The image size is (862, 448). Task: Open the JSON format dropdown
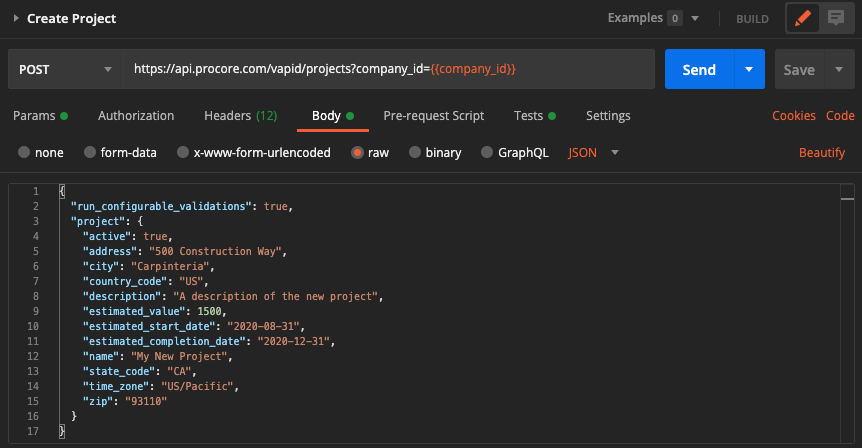point(593,153)
